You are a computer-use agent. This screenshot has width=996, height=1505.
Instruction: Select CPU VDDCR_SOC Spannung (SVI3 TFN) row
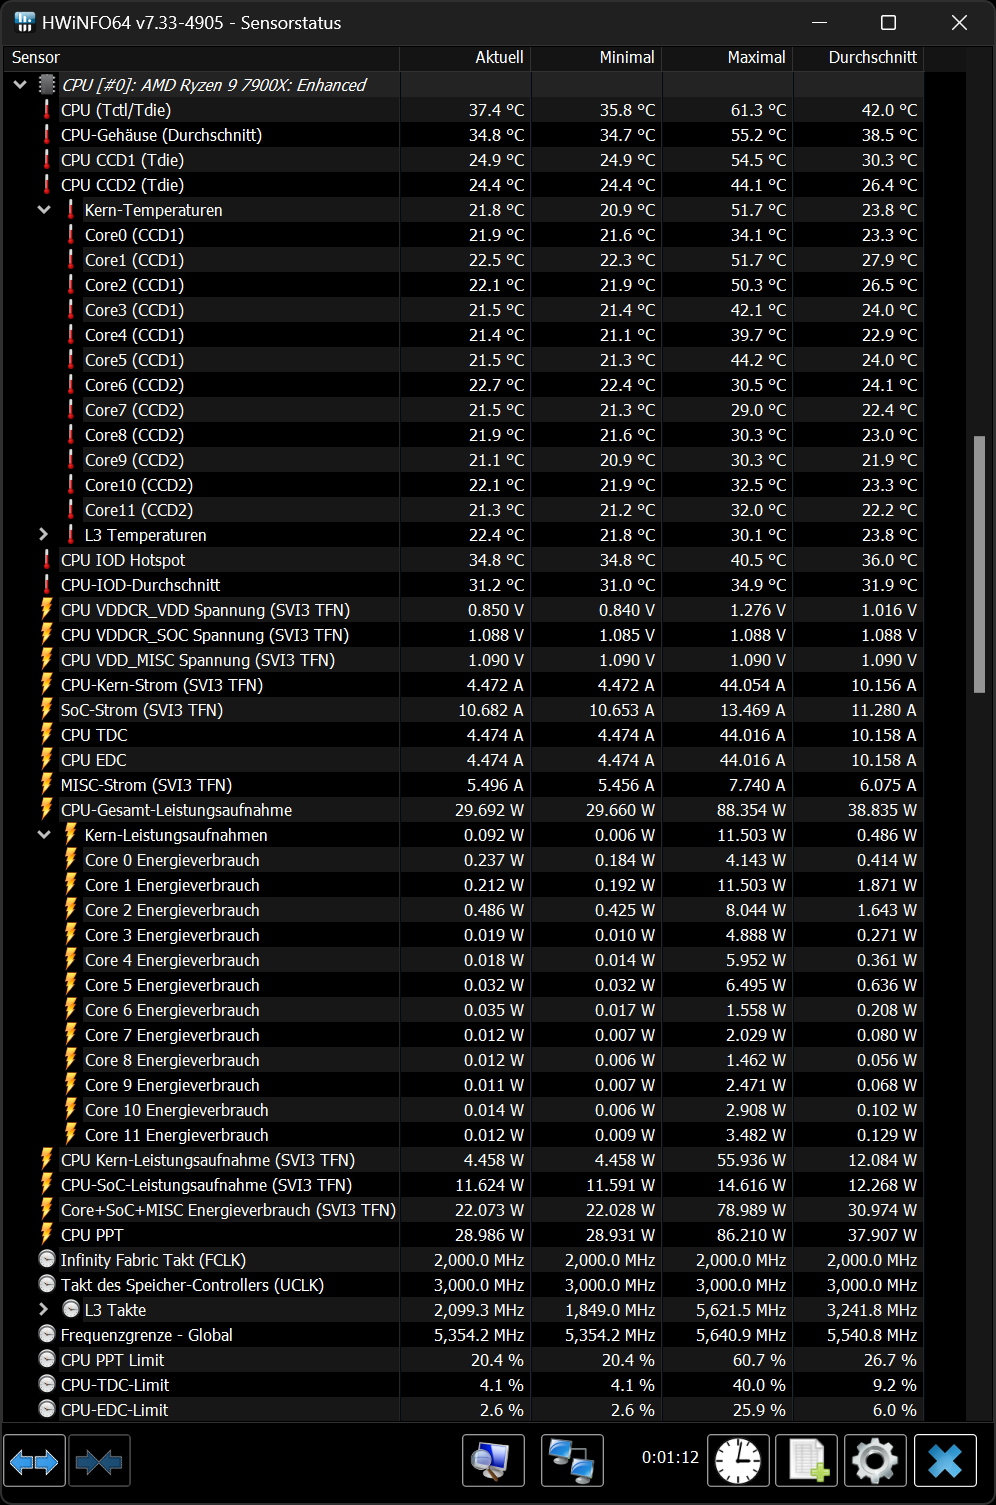463,635
